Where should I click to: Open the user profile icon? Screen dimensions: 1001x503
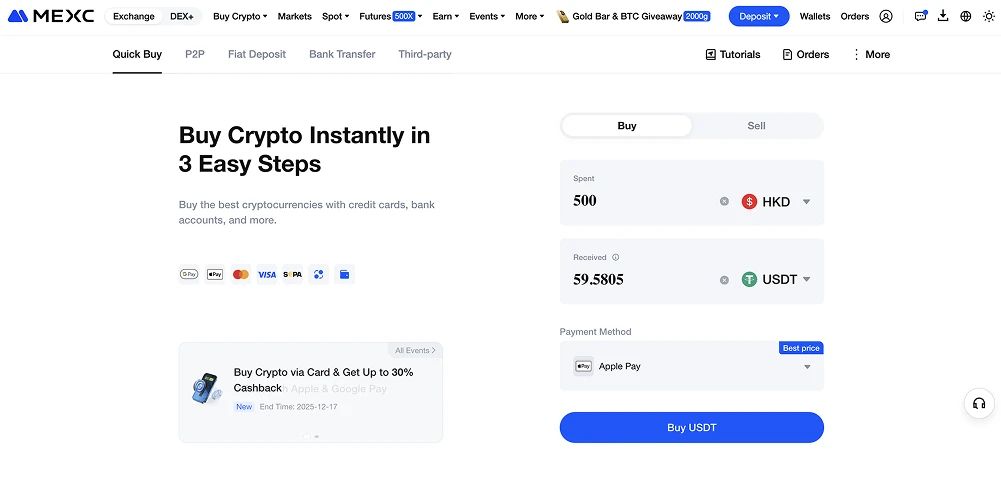(886, 17)
